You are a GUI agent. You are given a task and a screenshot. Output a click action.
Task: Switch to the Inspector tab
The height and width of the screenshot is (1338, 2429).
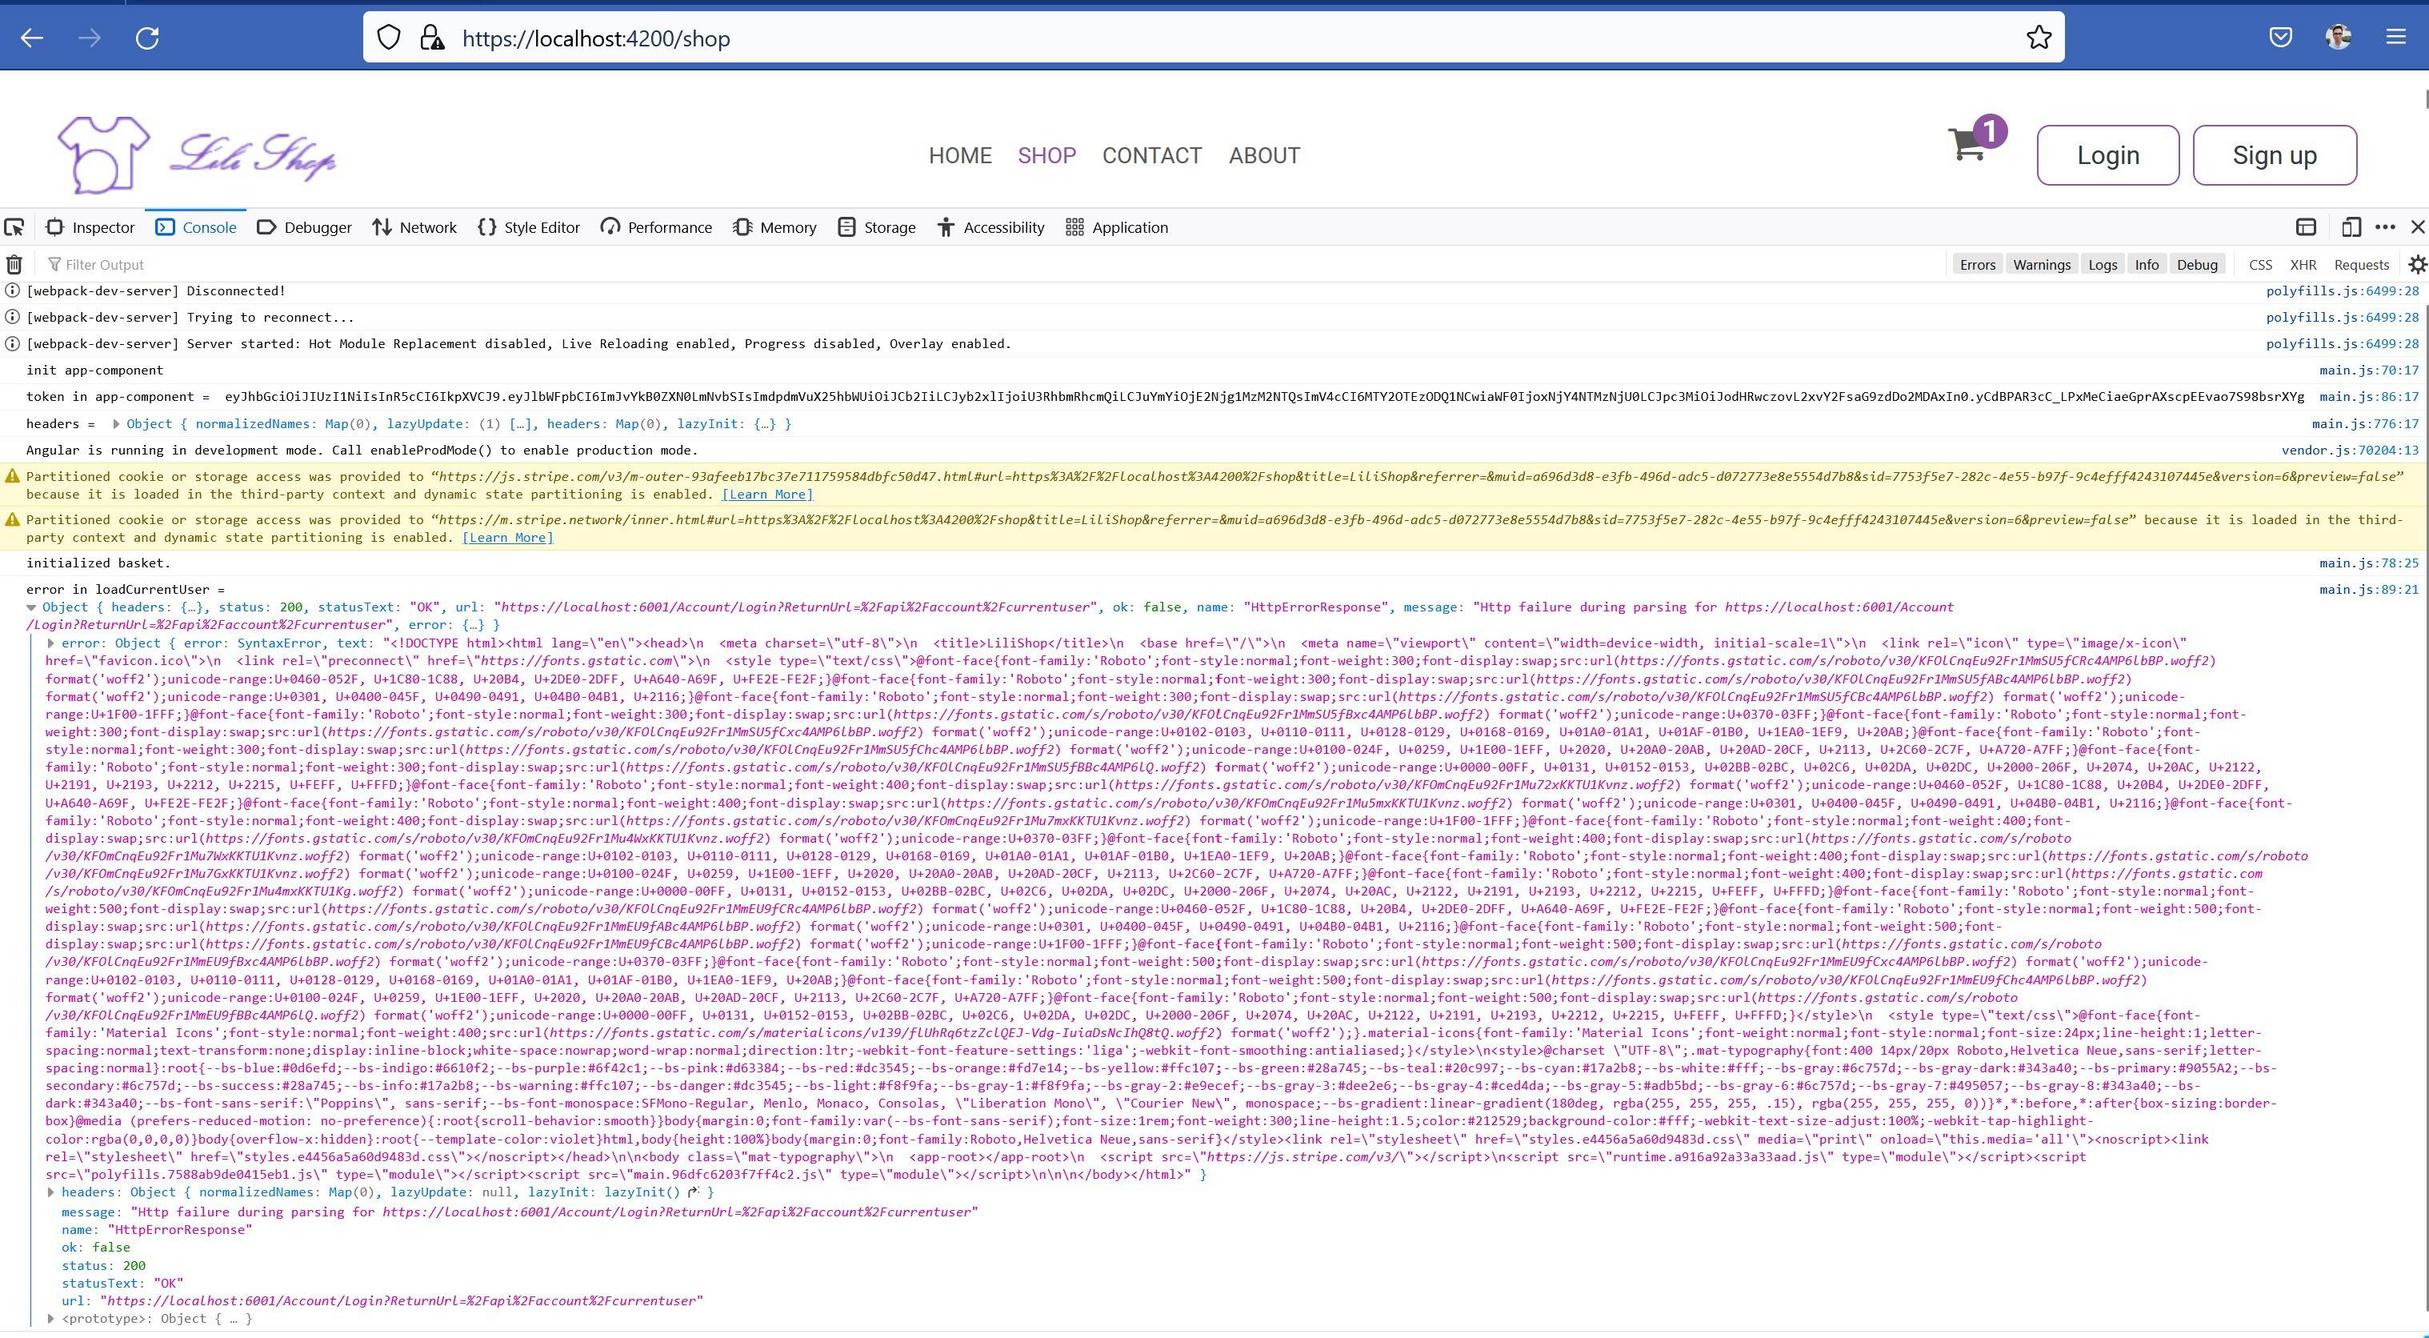[90, 227]
